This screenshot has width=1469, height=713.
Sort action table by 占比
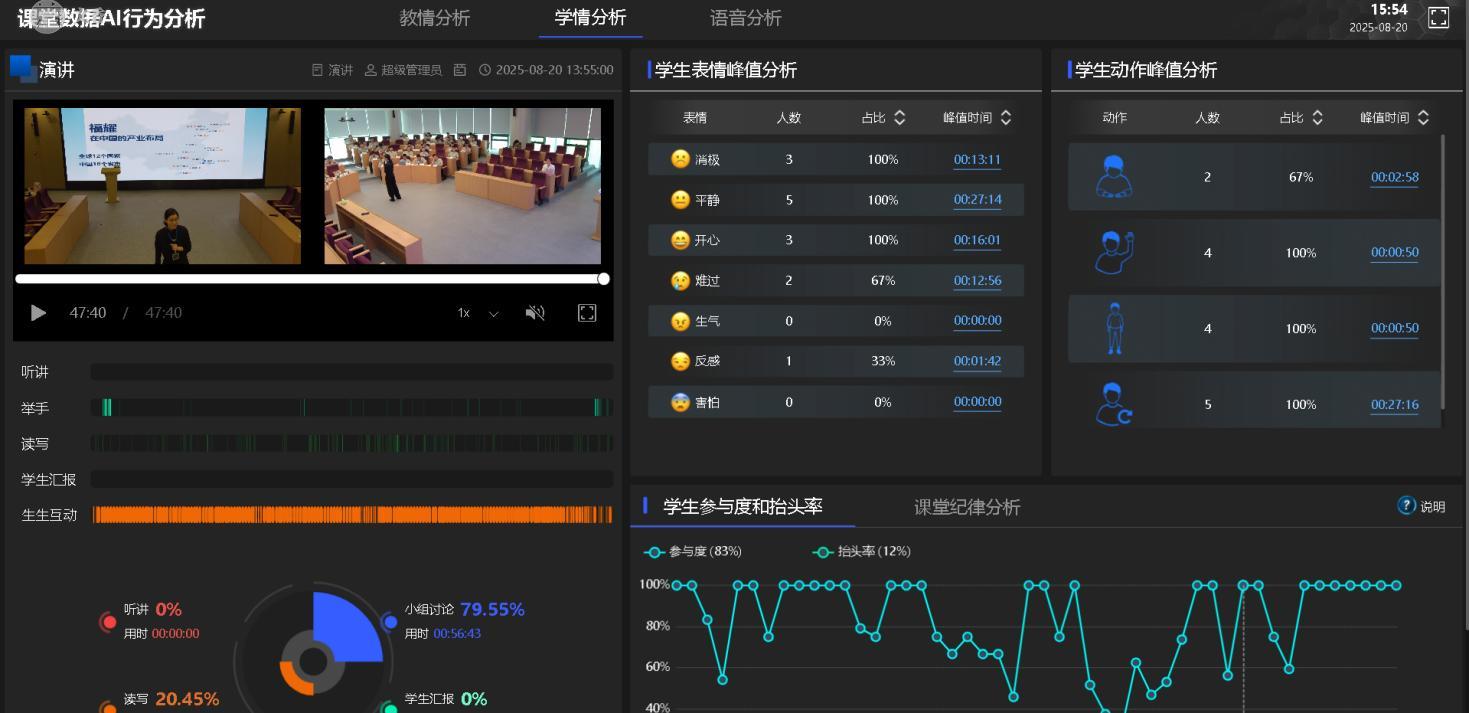pos(1317,118)
